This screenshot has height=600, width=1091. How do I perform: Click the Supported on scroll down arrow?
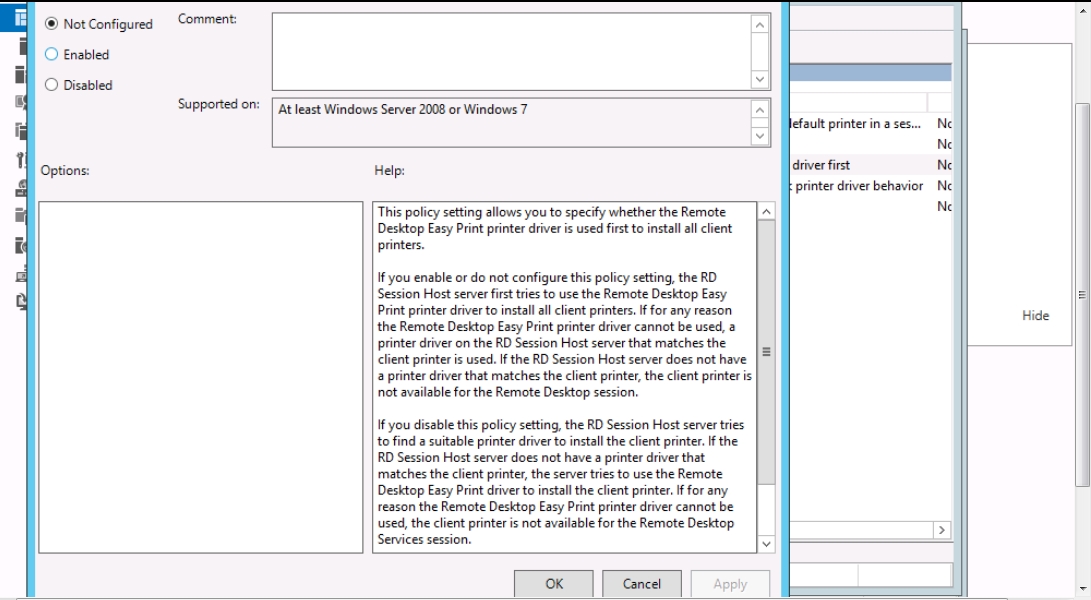760,136
